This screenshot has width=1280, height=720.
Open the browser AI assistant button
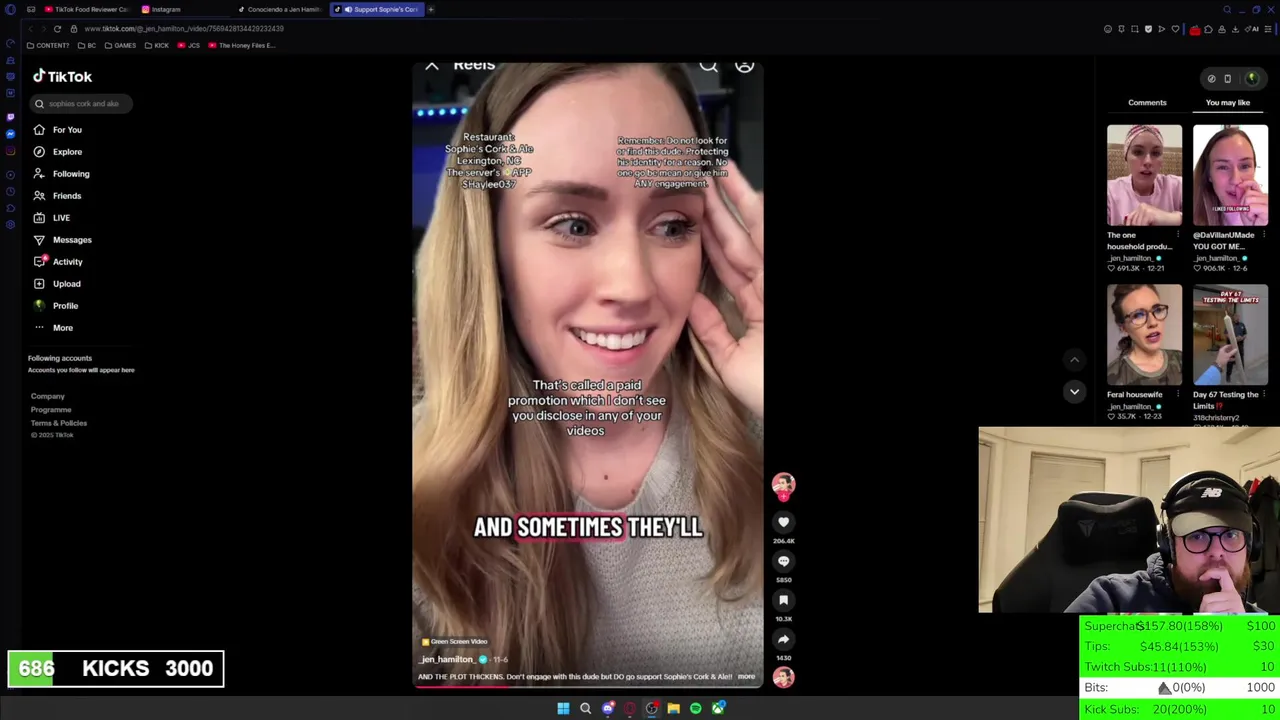coord(1254,29)
